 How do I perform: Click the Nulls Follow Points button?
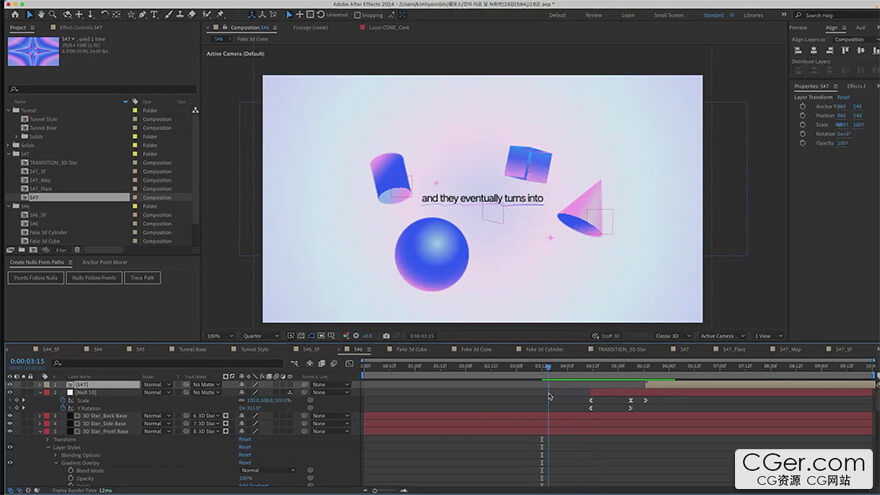(x=94, y=278)
